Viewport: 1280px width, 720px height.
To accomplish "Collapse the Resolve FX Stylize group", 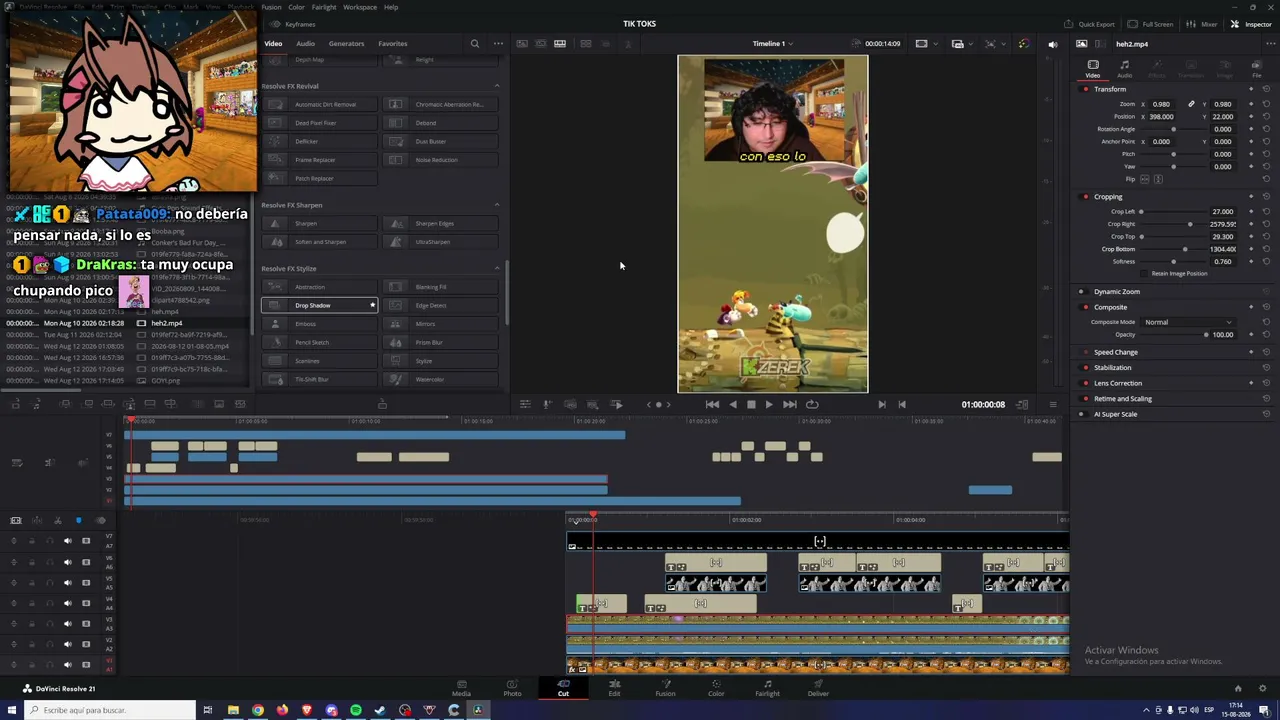I will (x=497, y=268).
